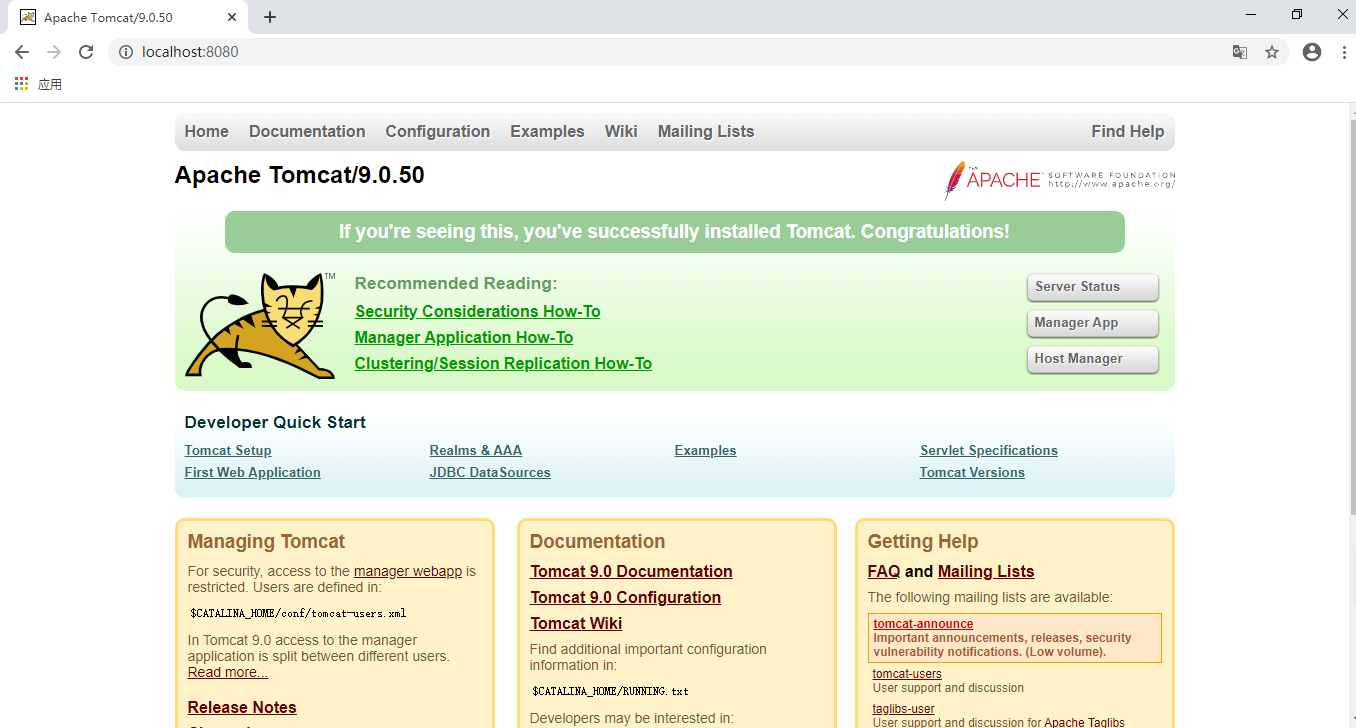Open the Home navigation item
This screenshot has height=728, width=1356.
(x=206, y=131)
